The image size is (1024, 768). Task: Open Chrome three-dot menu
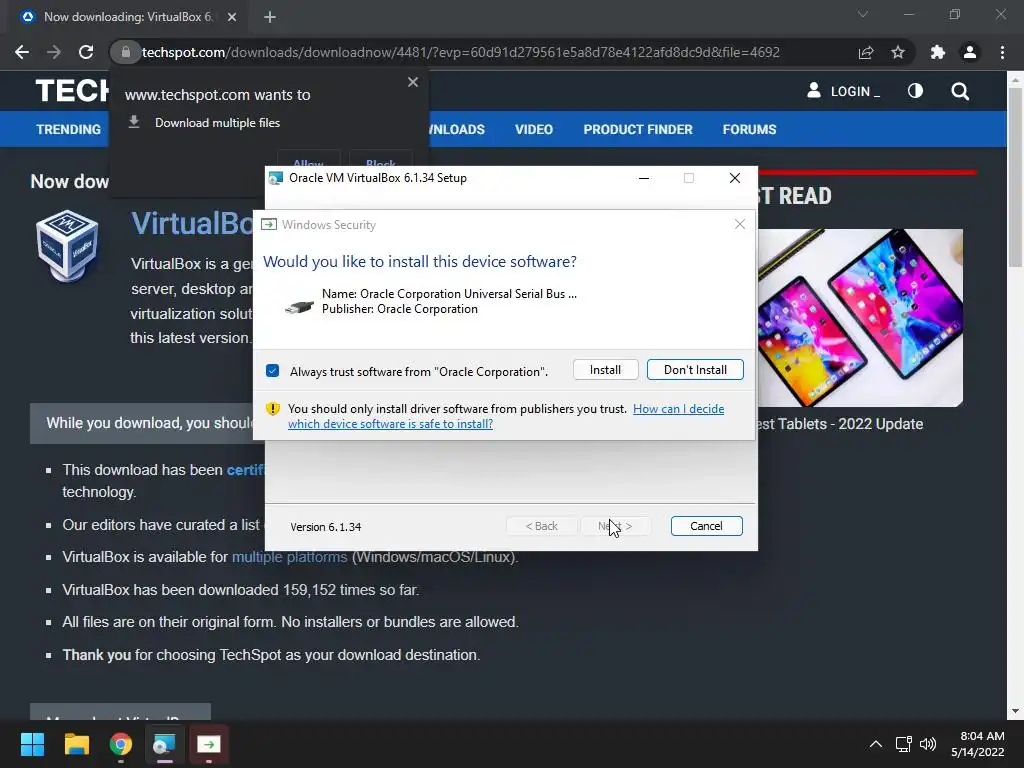click(x=1002, y=52)
